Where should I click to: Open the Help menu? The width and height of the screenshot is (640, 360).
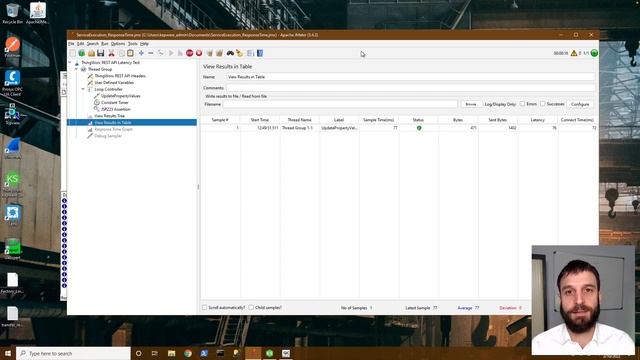point(144,44)
